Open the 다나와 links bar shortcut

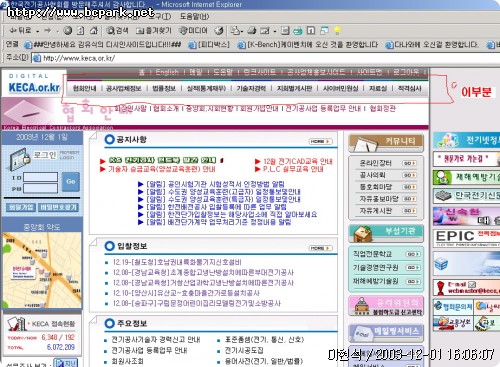tap(432, 45)
